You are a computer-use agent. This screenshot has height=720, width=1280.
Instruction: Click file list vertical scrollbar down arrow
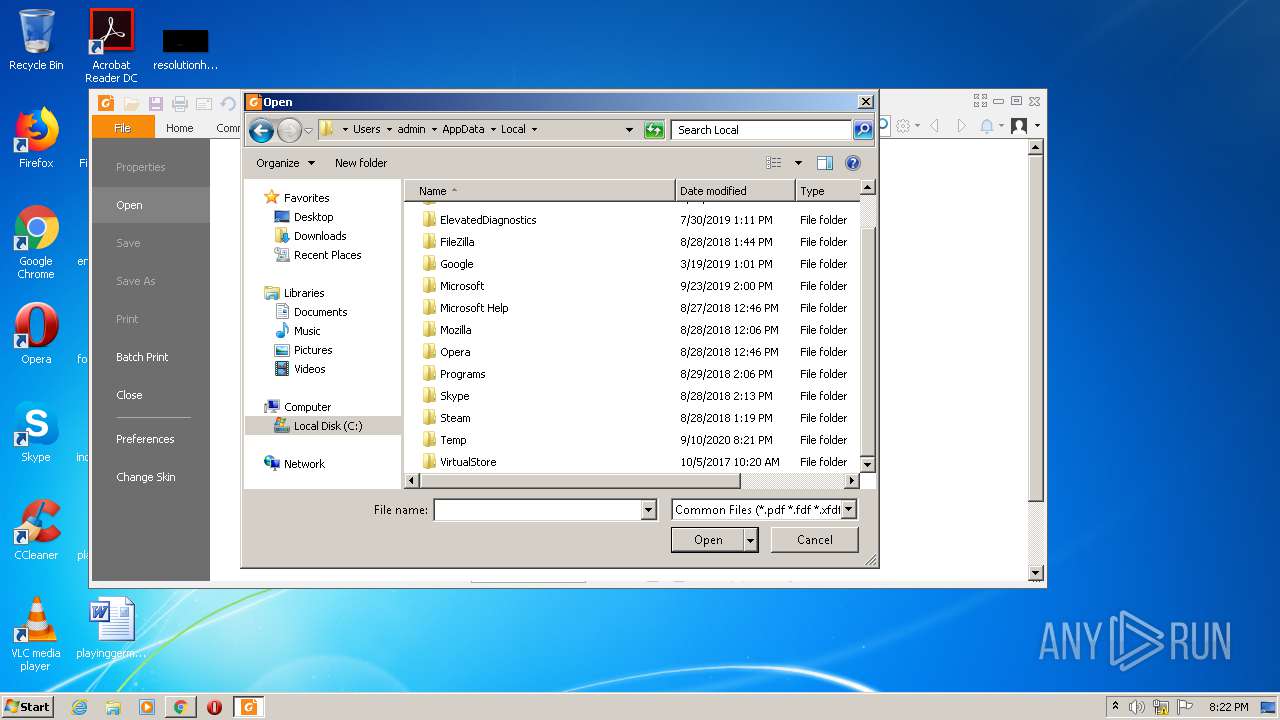(867, 465)
